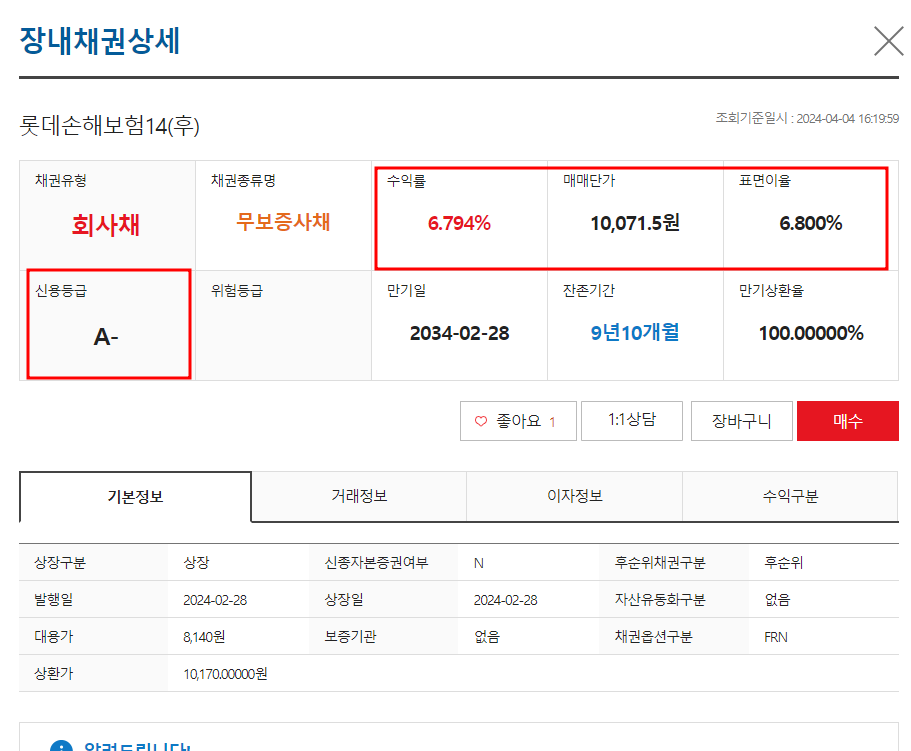Switch to the 수익구분 tab
The height and width of the screenshot is (751, 911).
tap(790, 496)
